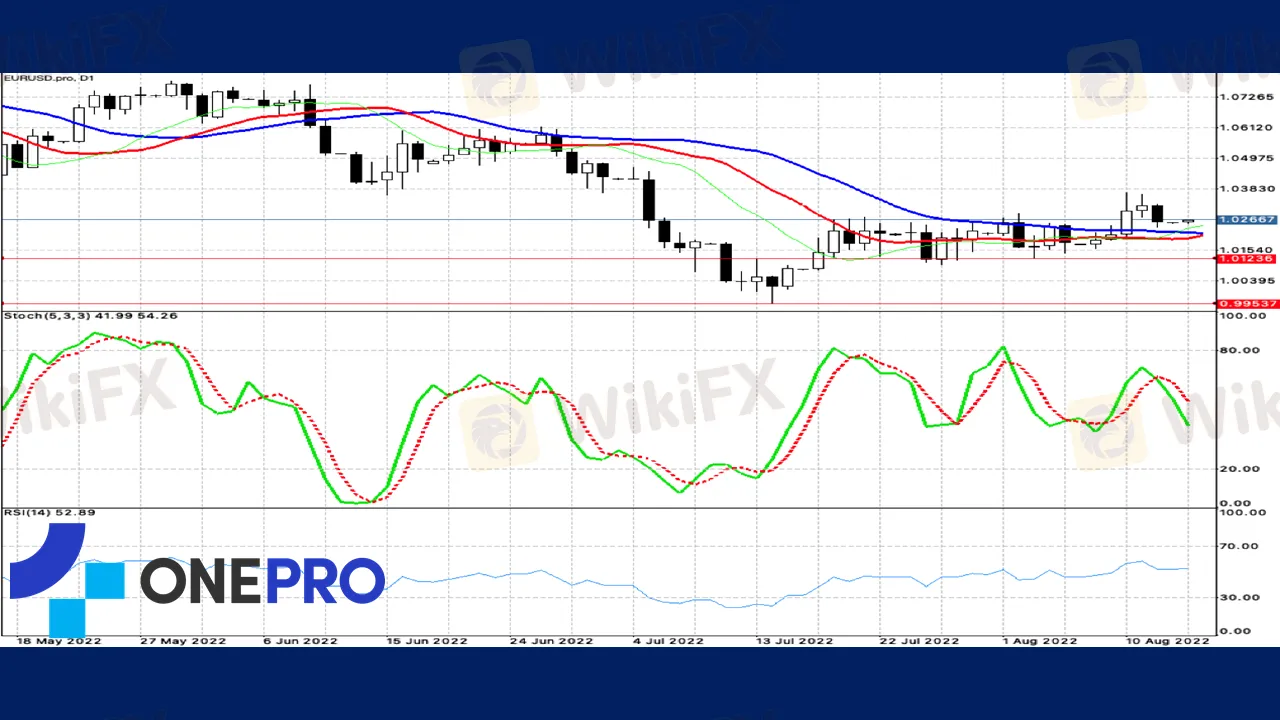
Task: Select the Stoch(5,3,3) indicator label
Action: (90, 316)
